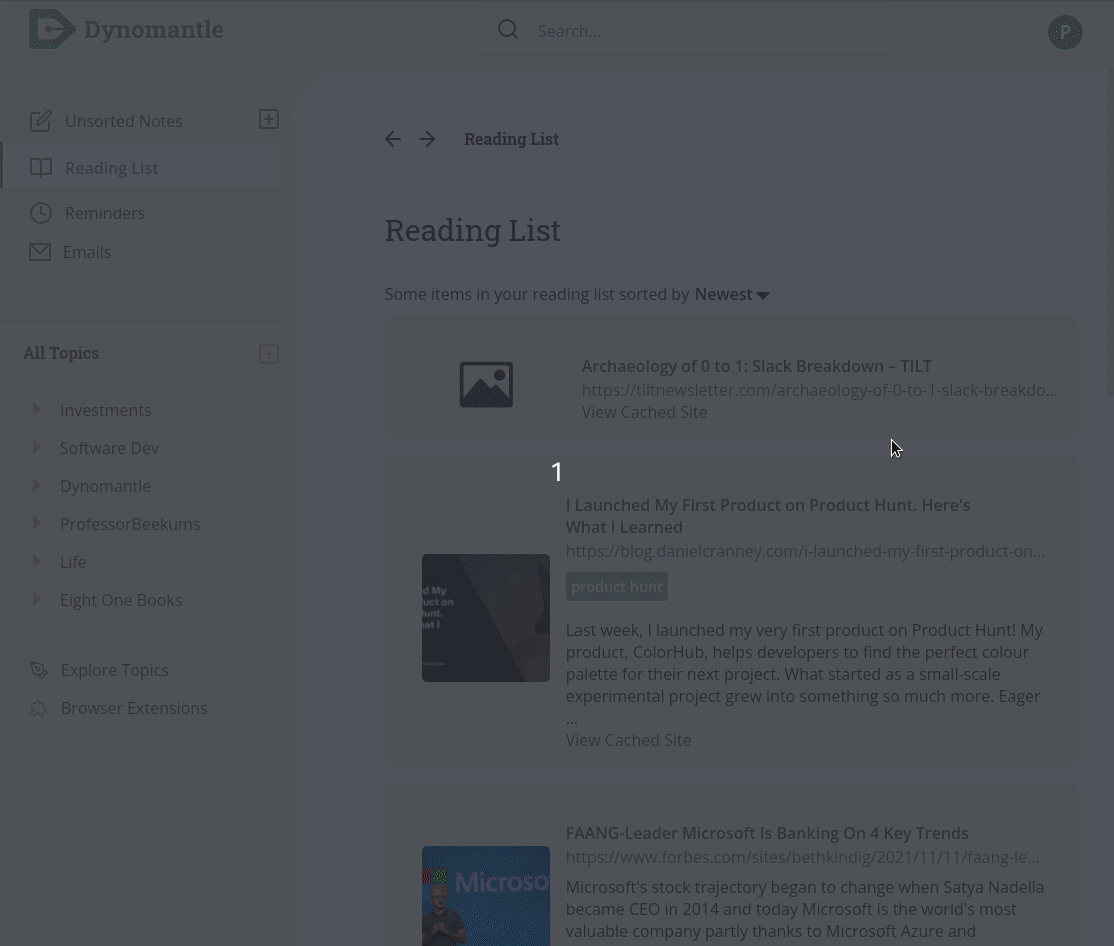
Task: Click the placeholder image icon for Slack article
Action: [x=486, y=384]
